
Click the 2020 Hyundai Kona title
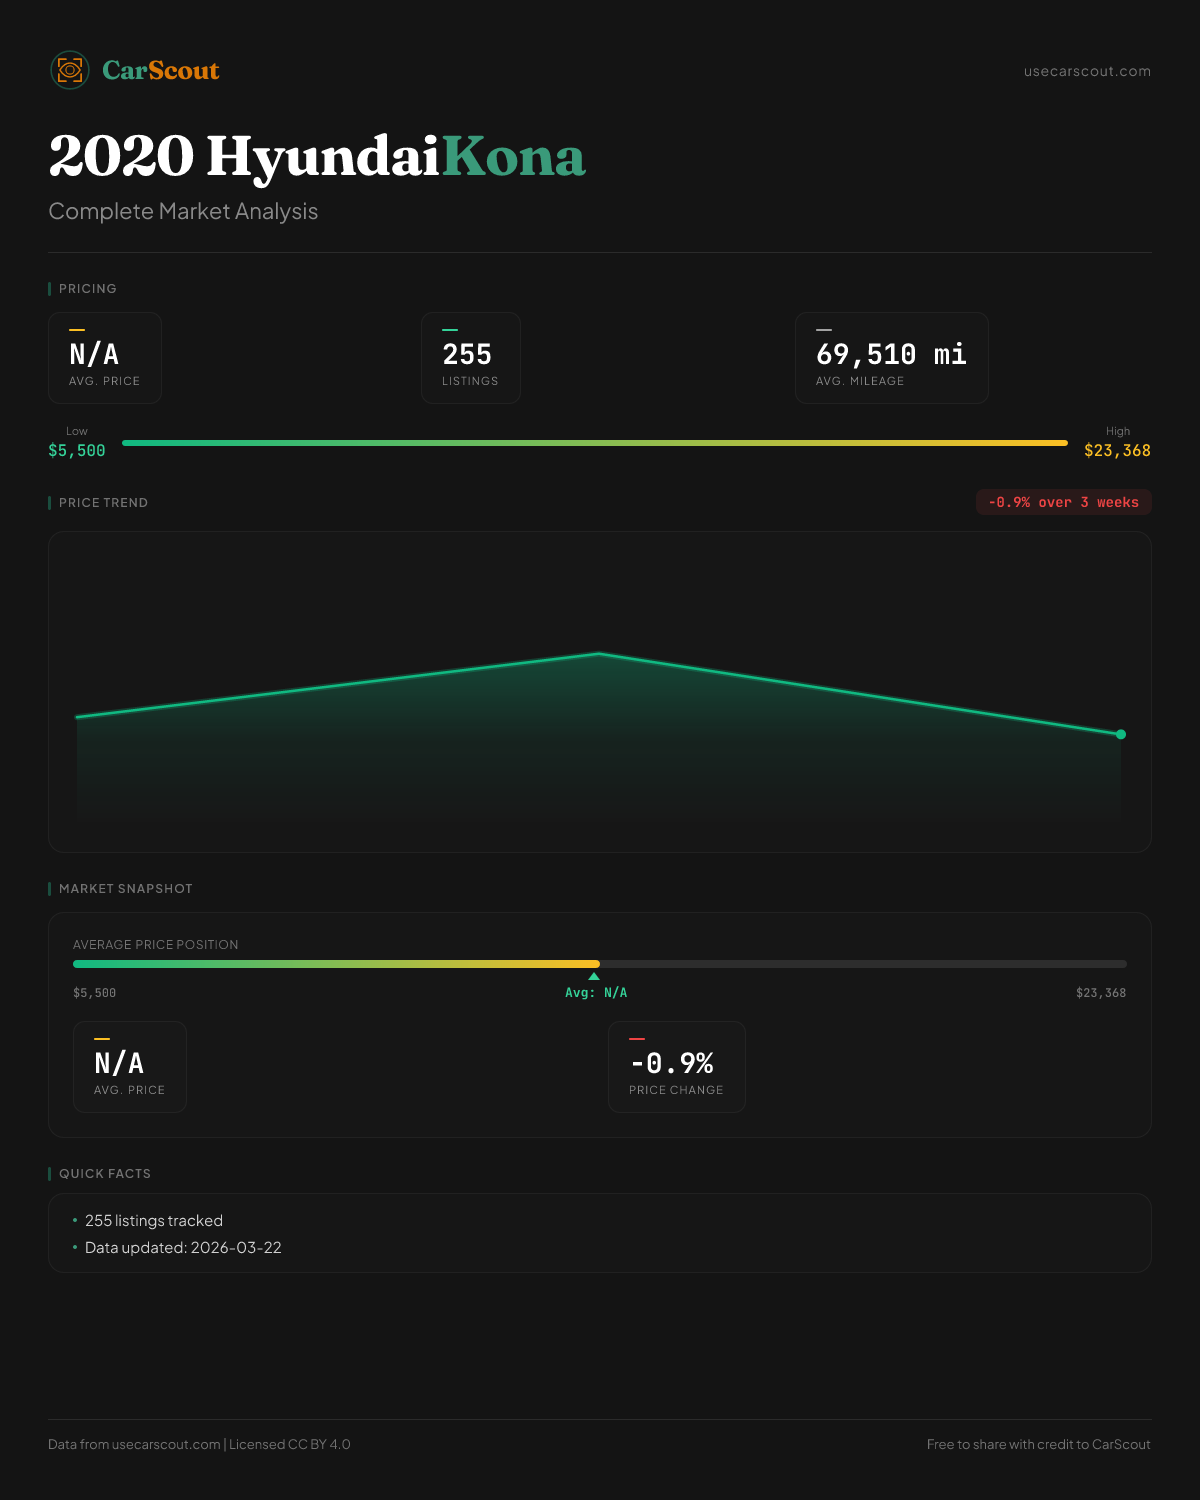(317, 157)
